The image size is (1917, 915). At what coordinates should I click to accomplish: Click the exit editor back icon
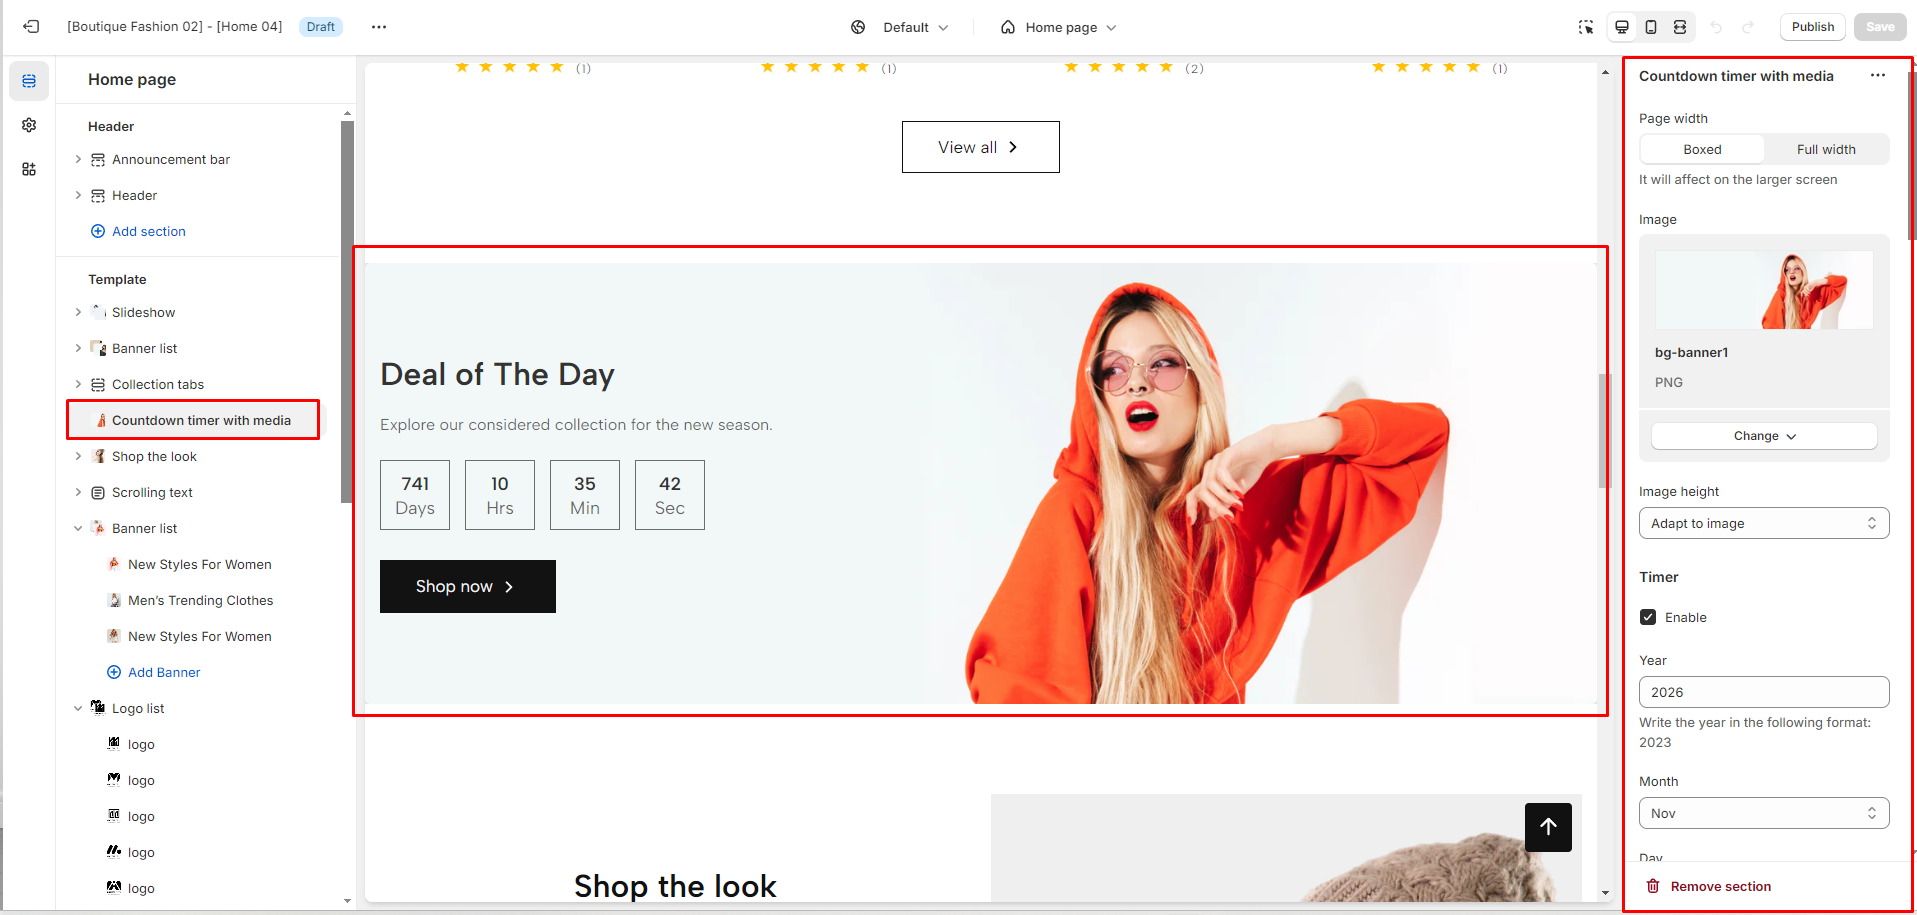coord(31,27)
